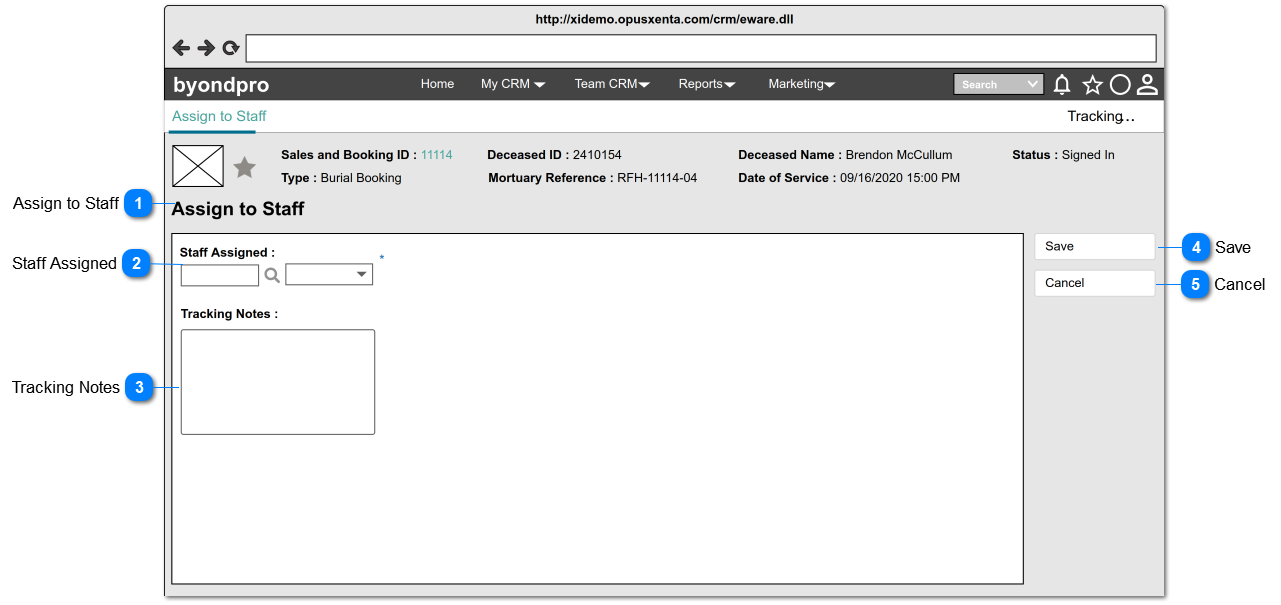
Task: Select the Assign to Staff tab
Action: tap(219, 116)
